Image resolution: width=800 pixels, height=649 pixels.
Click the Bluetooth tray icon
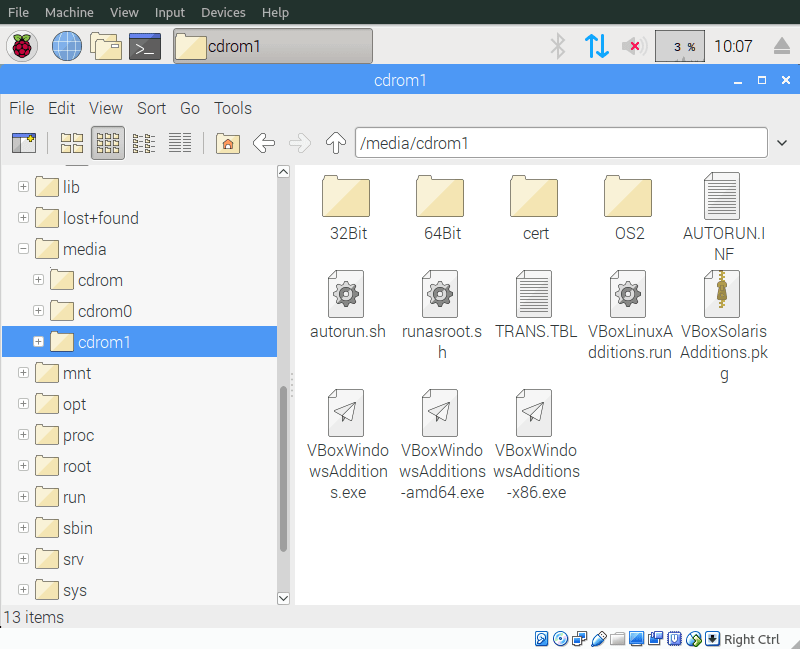pyautogui.click(x=558, y=46)
